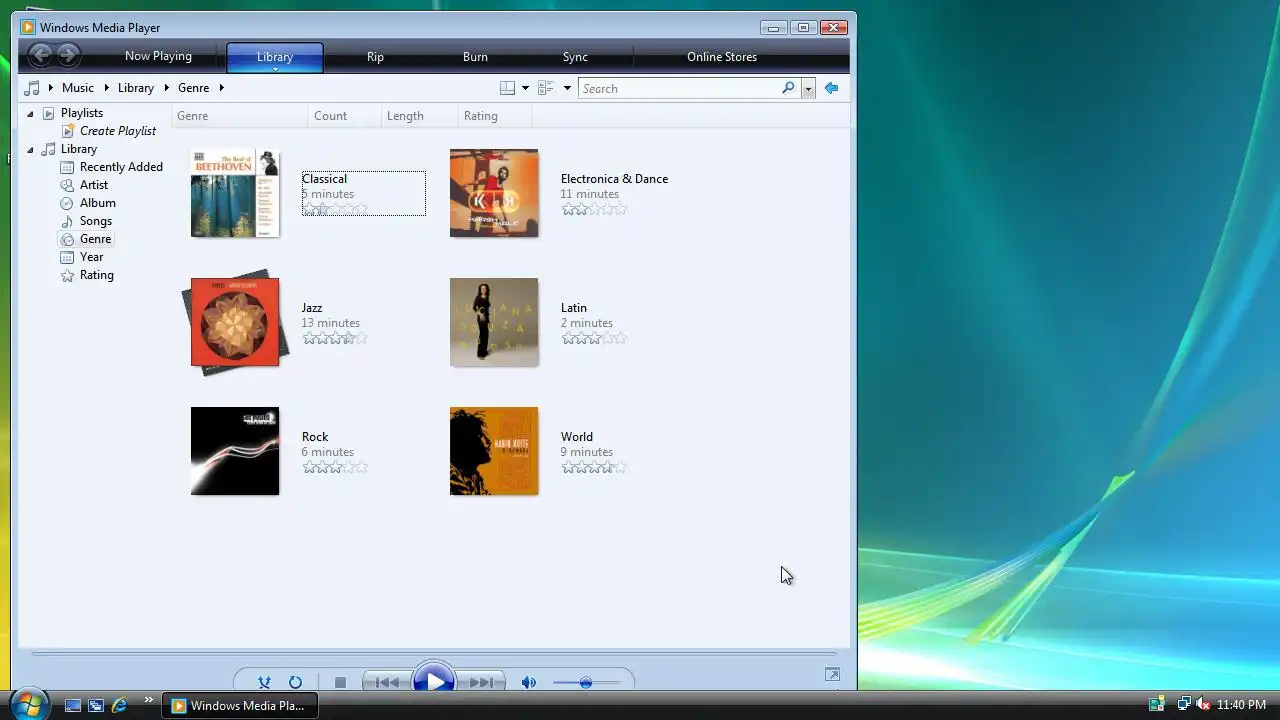Screen dimensions: 1280x720
Task: Select Library in the navigation pane
Action: [x=79, y=149]
